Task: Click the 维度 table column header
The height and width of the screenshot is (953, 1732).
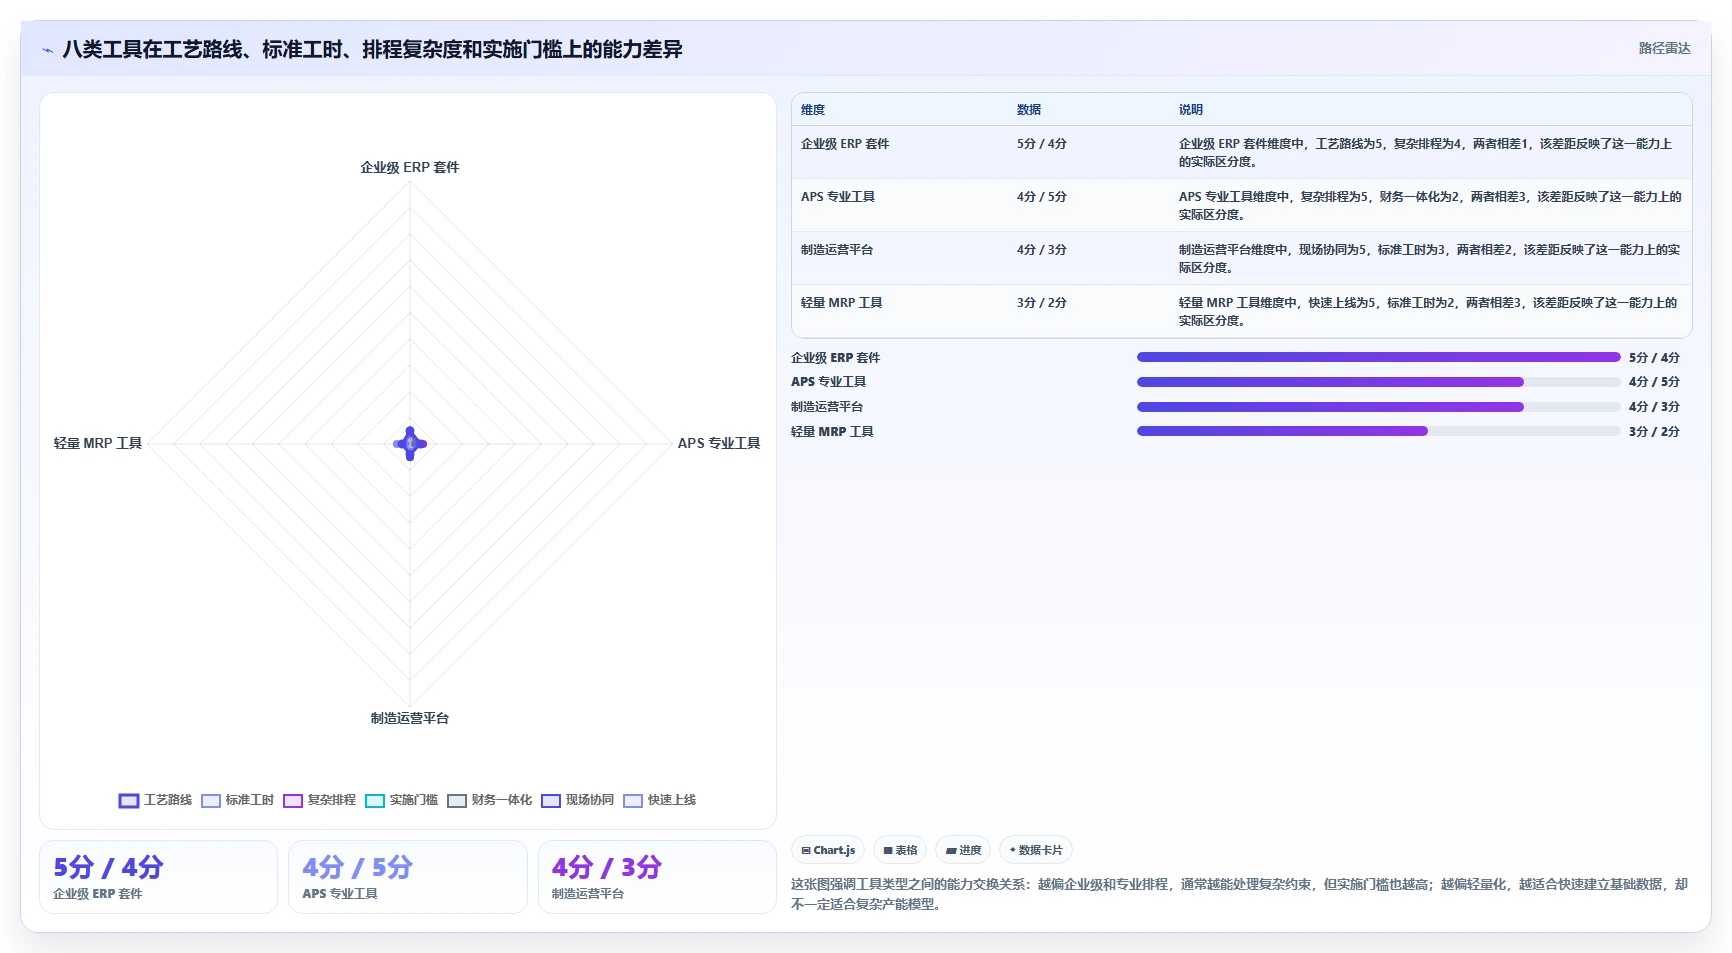Action: point(813,110)
